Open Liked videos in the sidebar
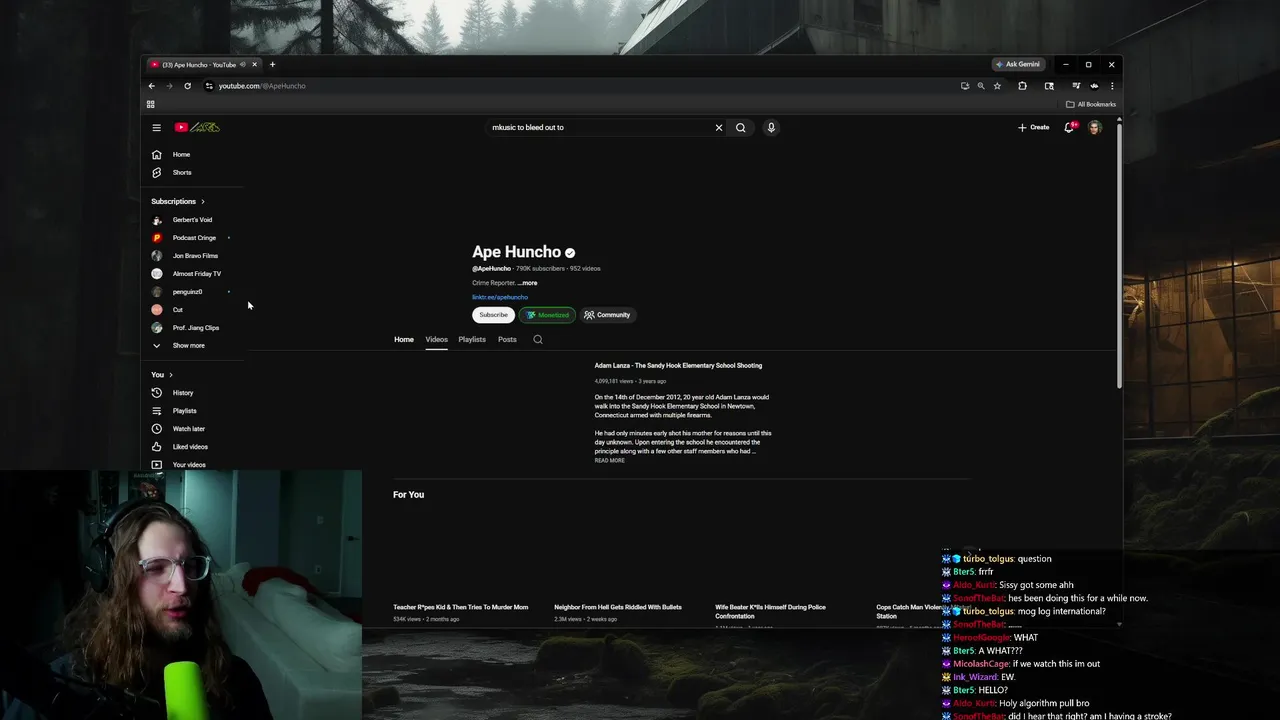This screenshot has height=720, width=1280. (x=190, y=447)
